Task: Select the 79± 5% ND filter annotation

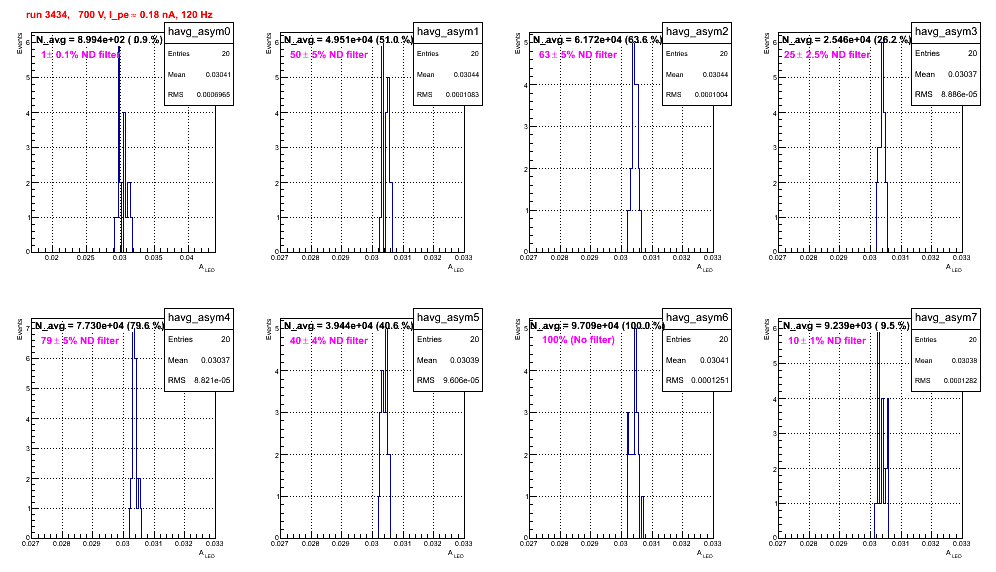Action: (x=80, y=341)
